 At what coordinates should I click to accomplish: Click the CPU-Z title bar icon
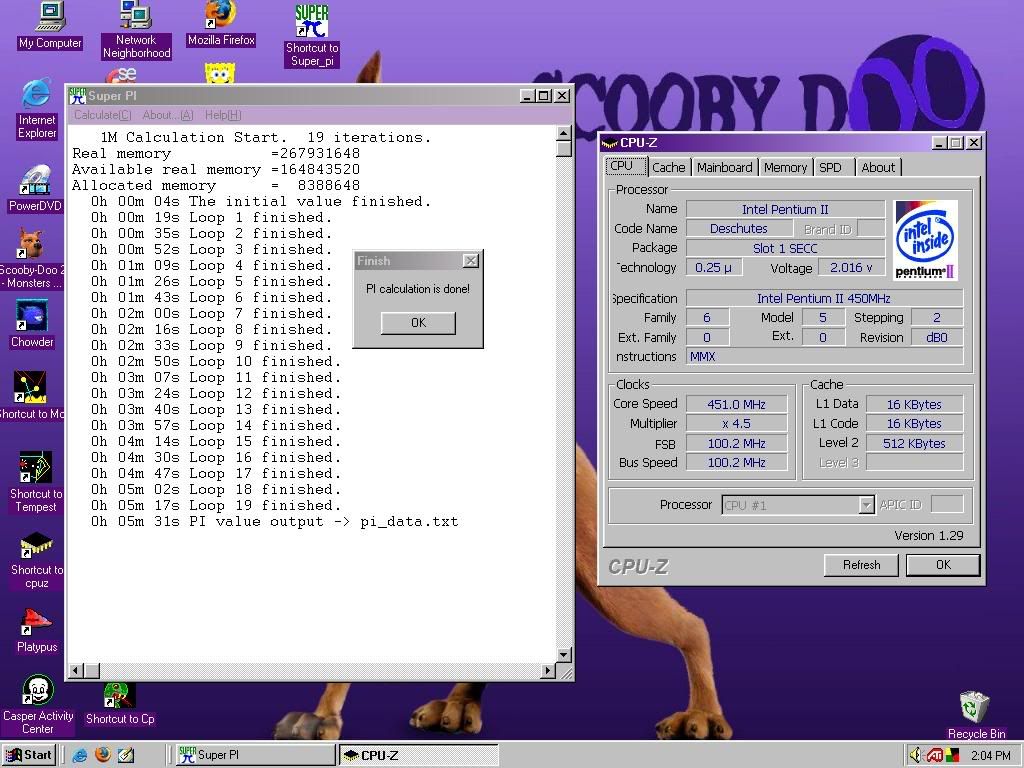tap(609, 142)
